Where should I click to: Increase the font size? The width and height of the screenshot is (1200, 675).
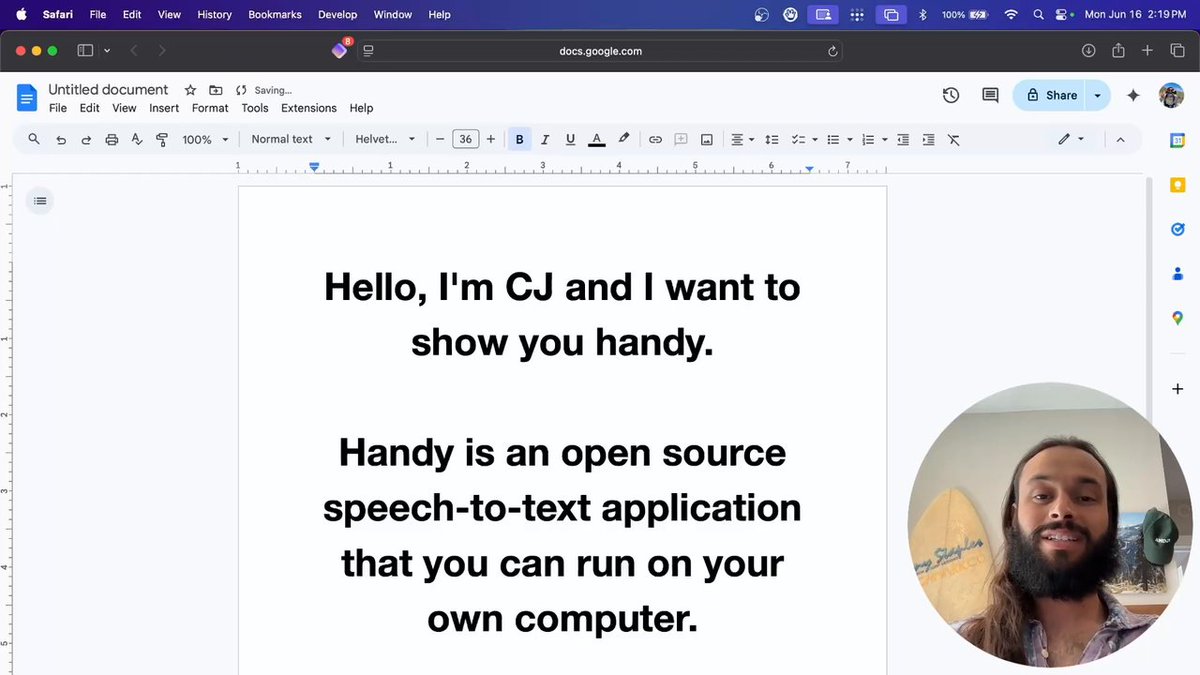[x=490, y=140]
